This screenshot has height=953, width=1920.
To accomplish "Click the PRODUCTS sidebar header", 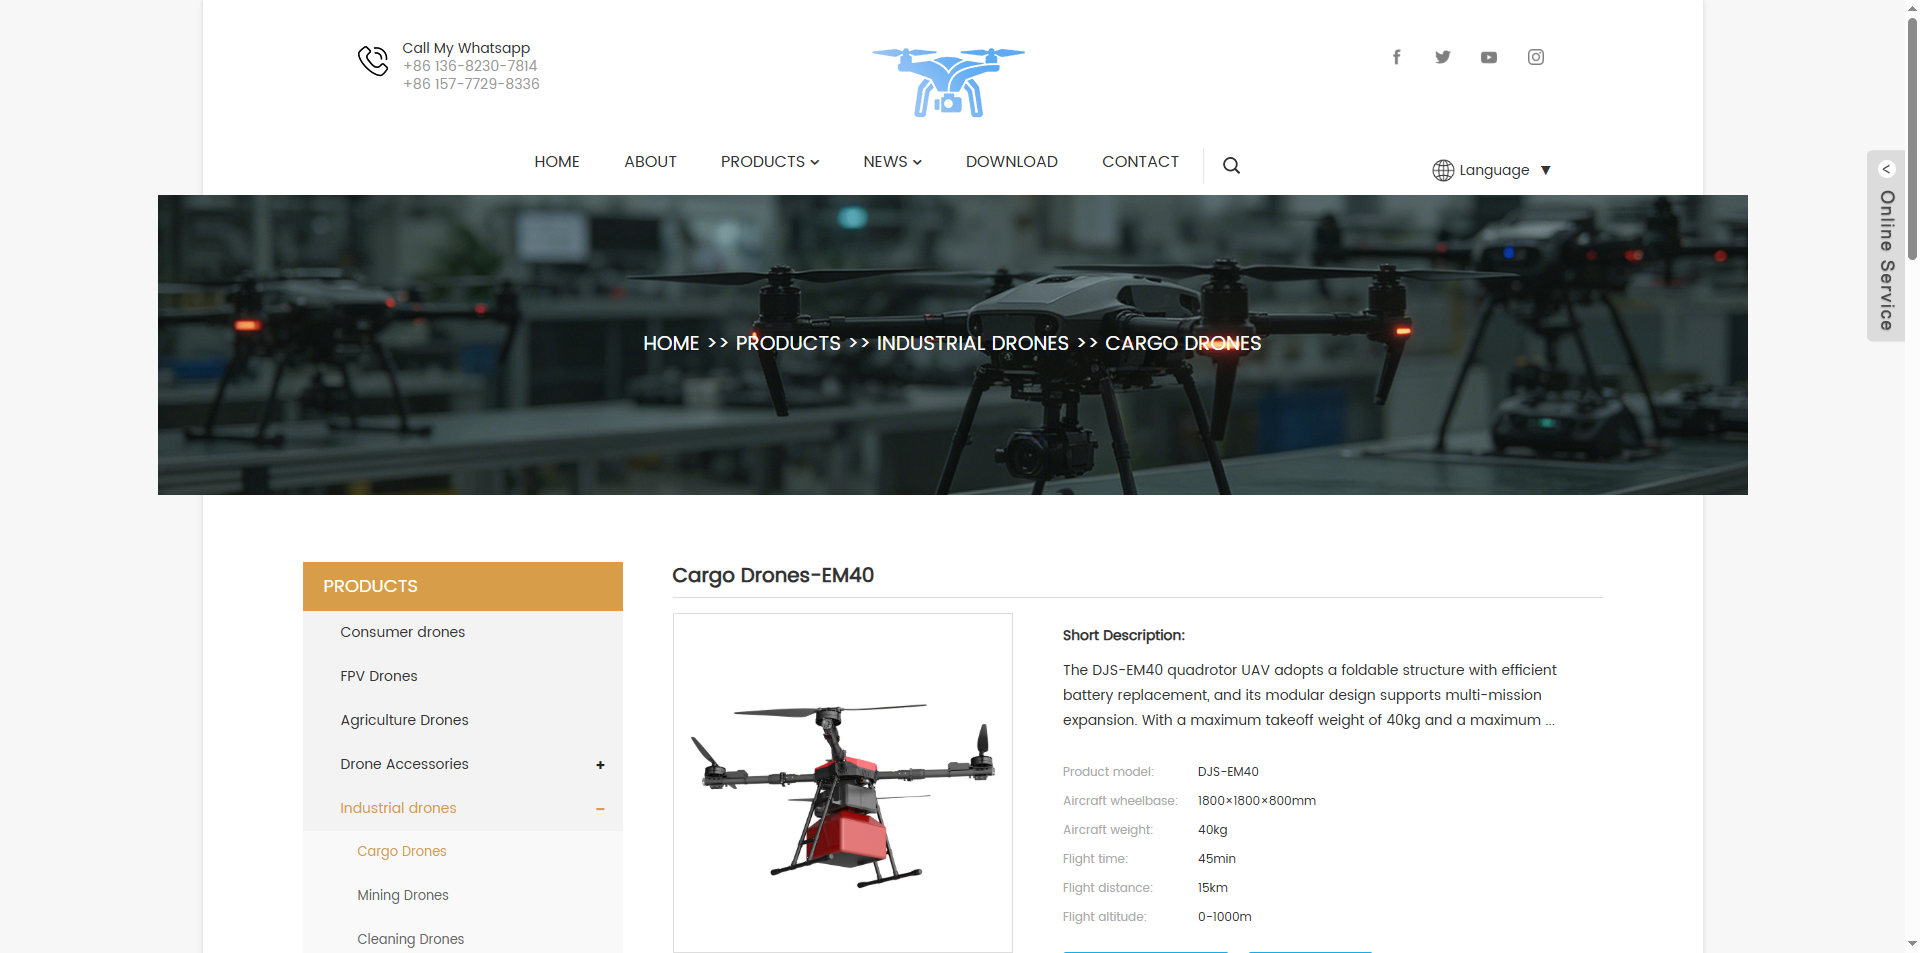I will [x=463, y=586].
